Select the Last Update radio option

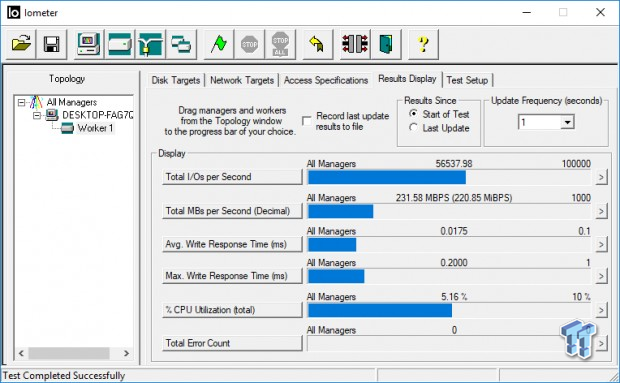[414, 128]
